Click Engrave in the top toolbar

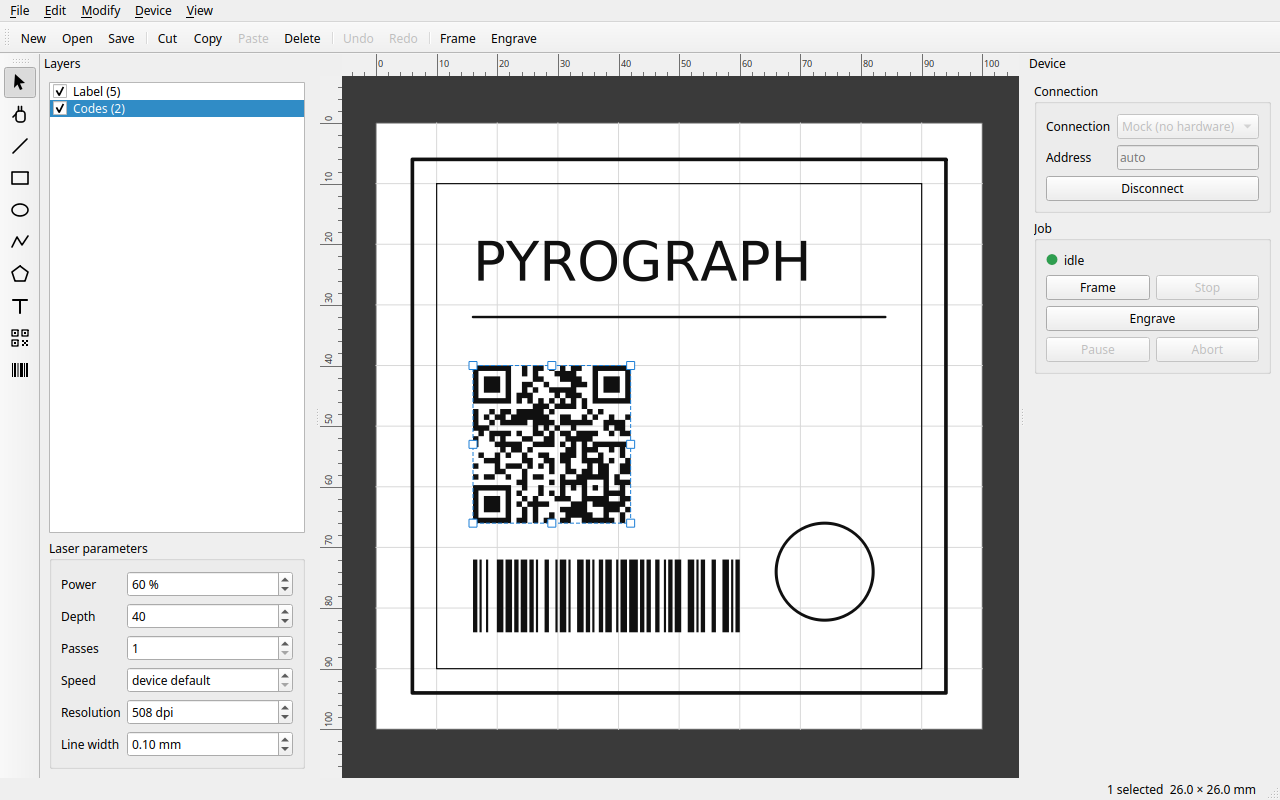click(x=514, y=38)
